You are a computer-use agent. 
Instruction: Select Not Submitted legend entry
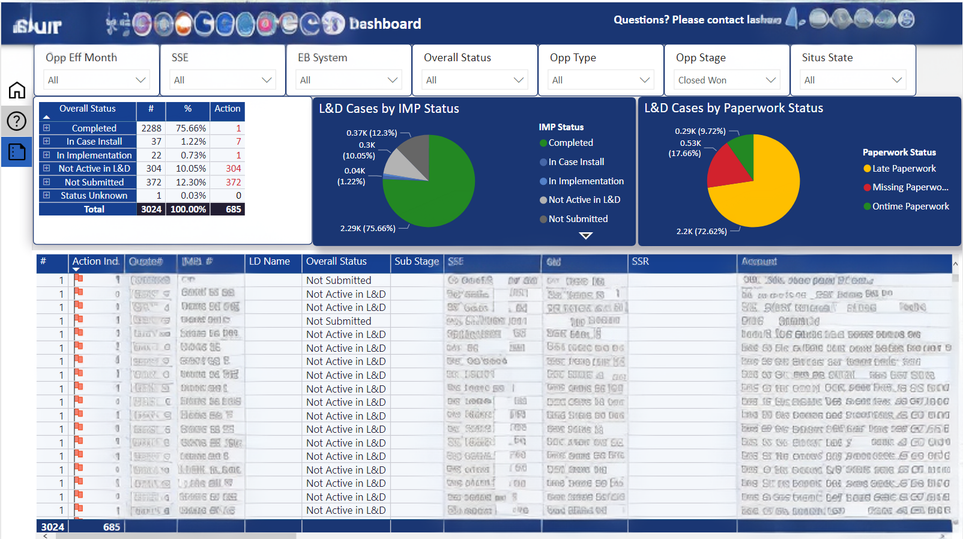click(x=574, y=219)
